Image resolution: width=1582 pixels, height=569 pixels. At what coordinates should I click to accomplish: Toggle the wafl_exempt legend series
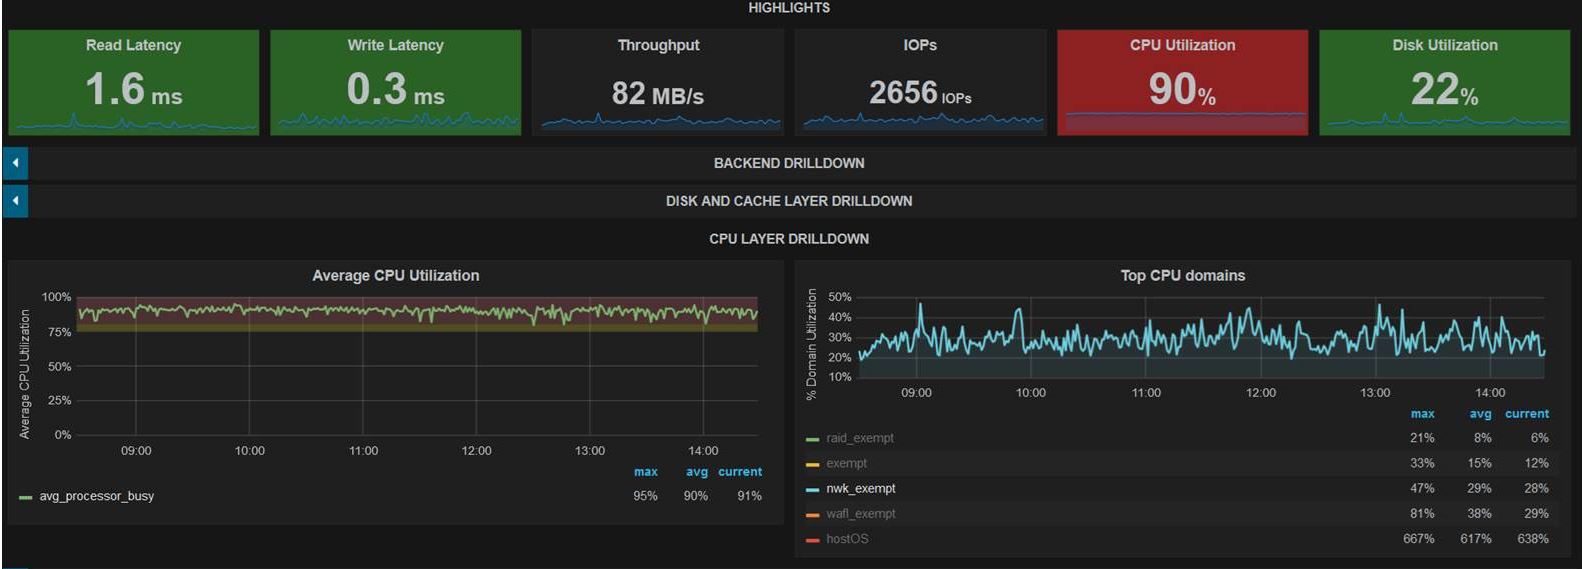coord(861,513)
